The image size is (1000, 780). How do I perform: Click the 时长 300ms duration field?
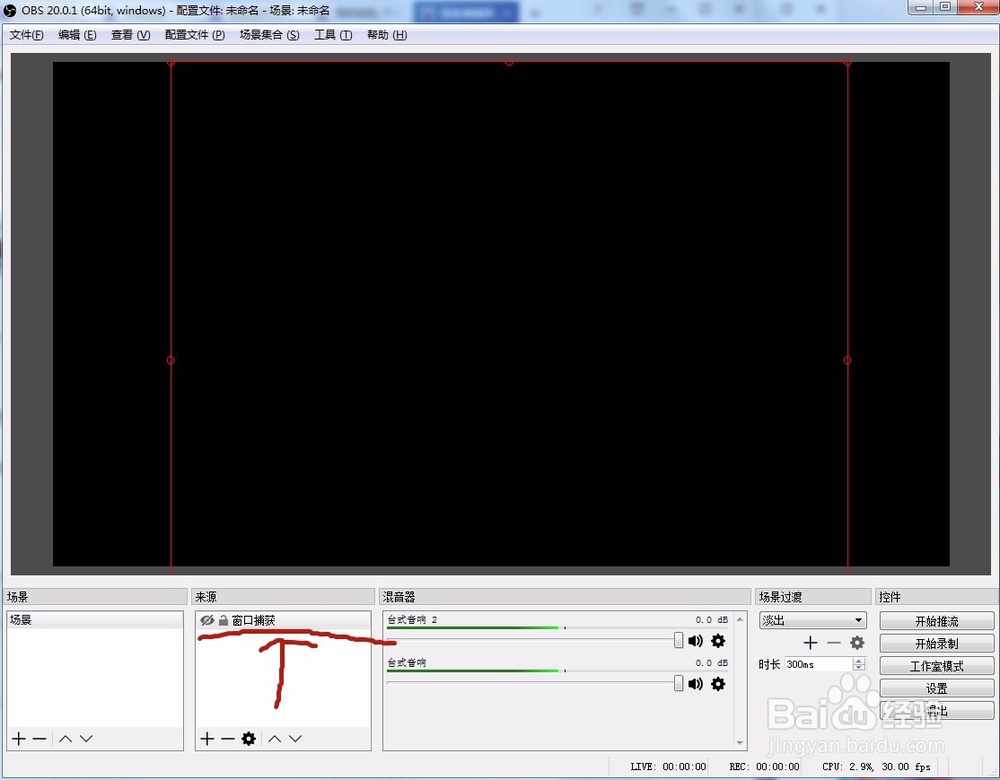820,665
